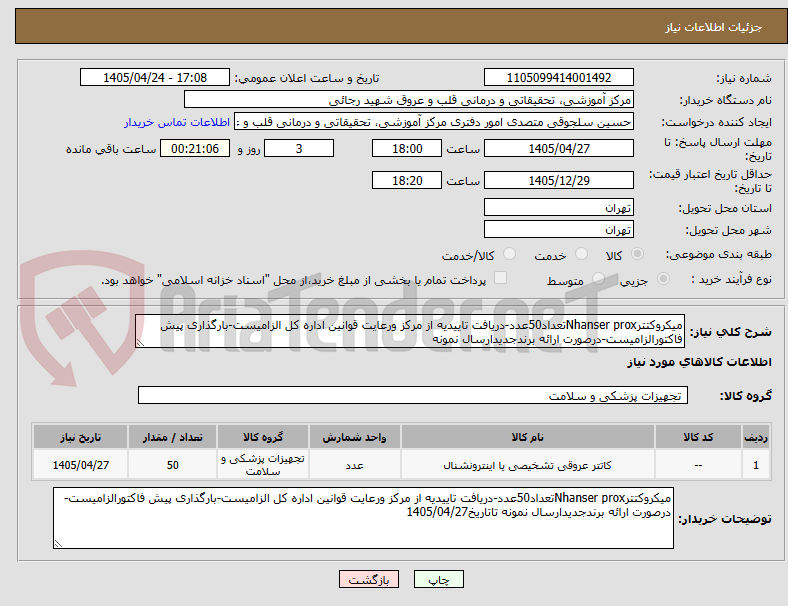Click response deadline date 1405/04/27 field
The image size is (788, 606).
(558, 149)
